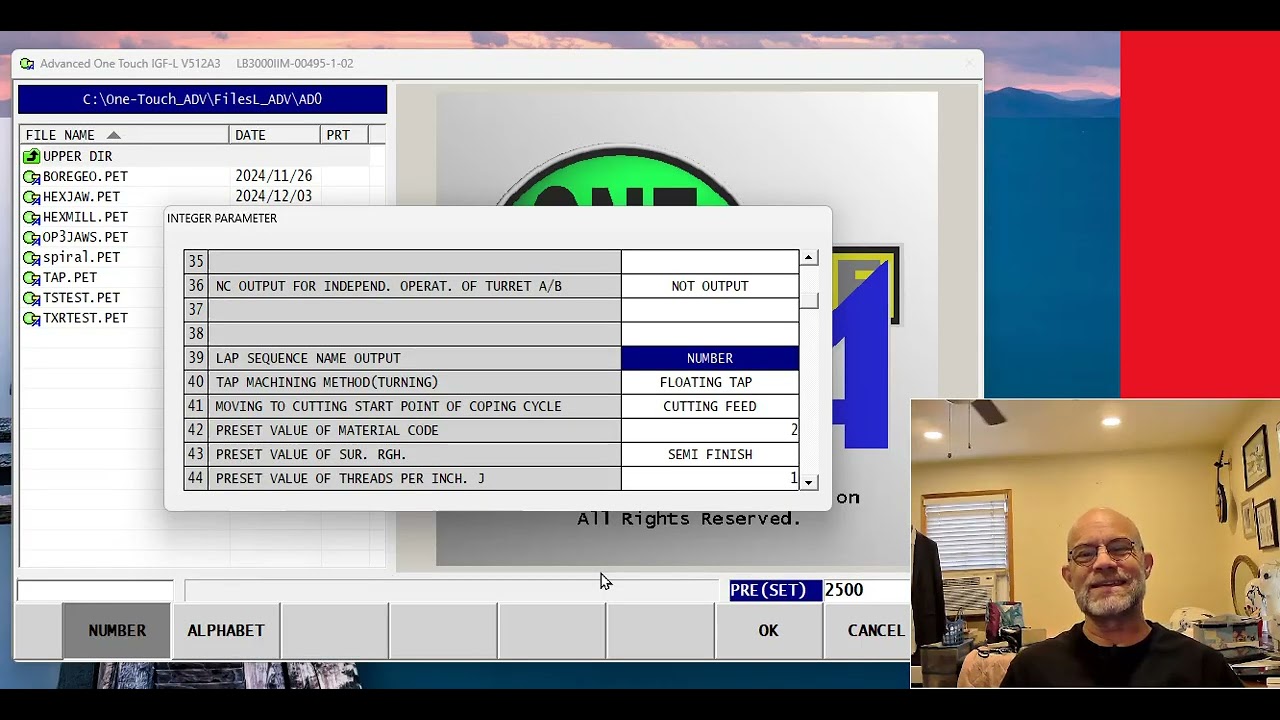Image resolution: width=1280 pixels, height=720 pixels.
Task: Click row number 39 cell
Action: coord(196,358)
